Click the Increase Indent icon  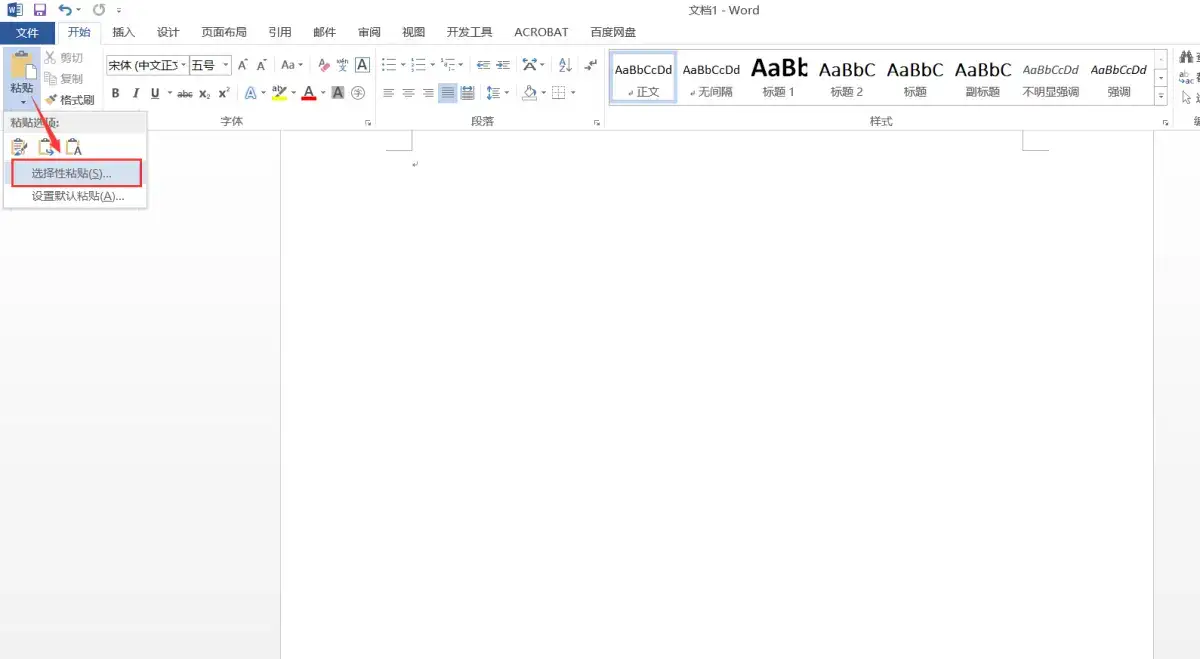tap(505, 65)
